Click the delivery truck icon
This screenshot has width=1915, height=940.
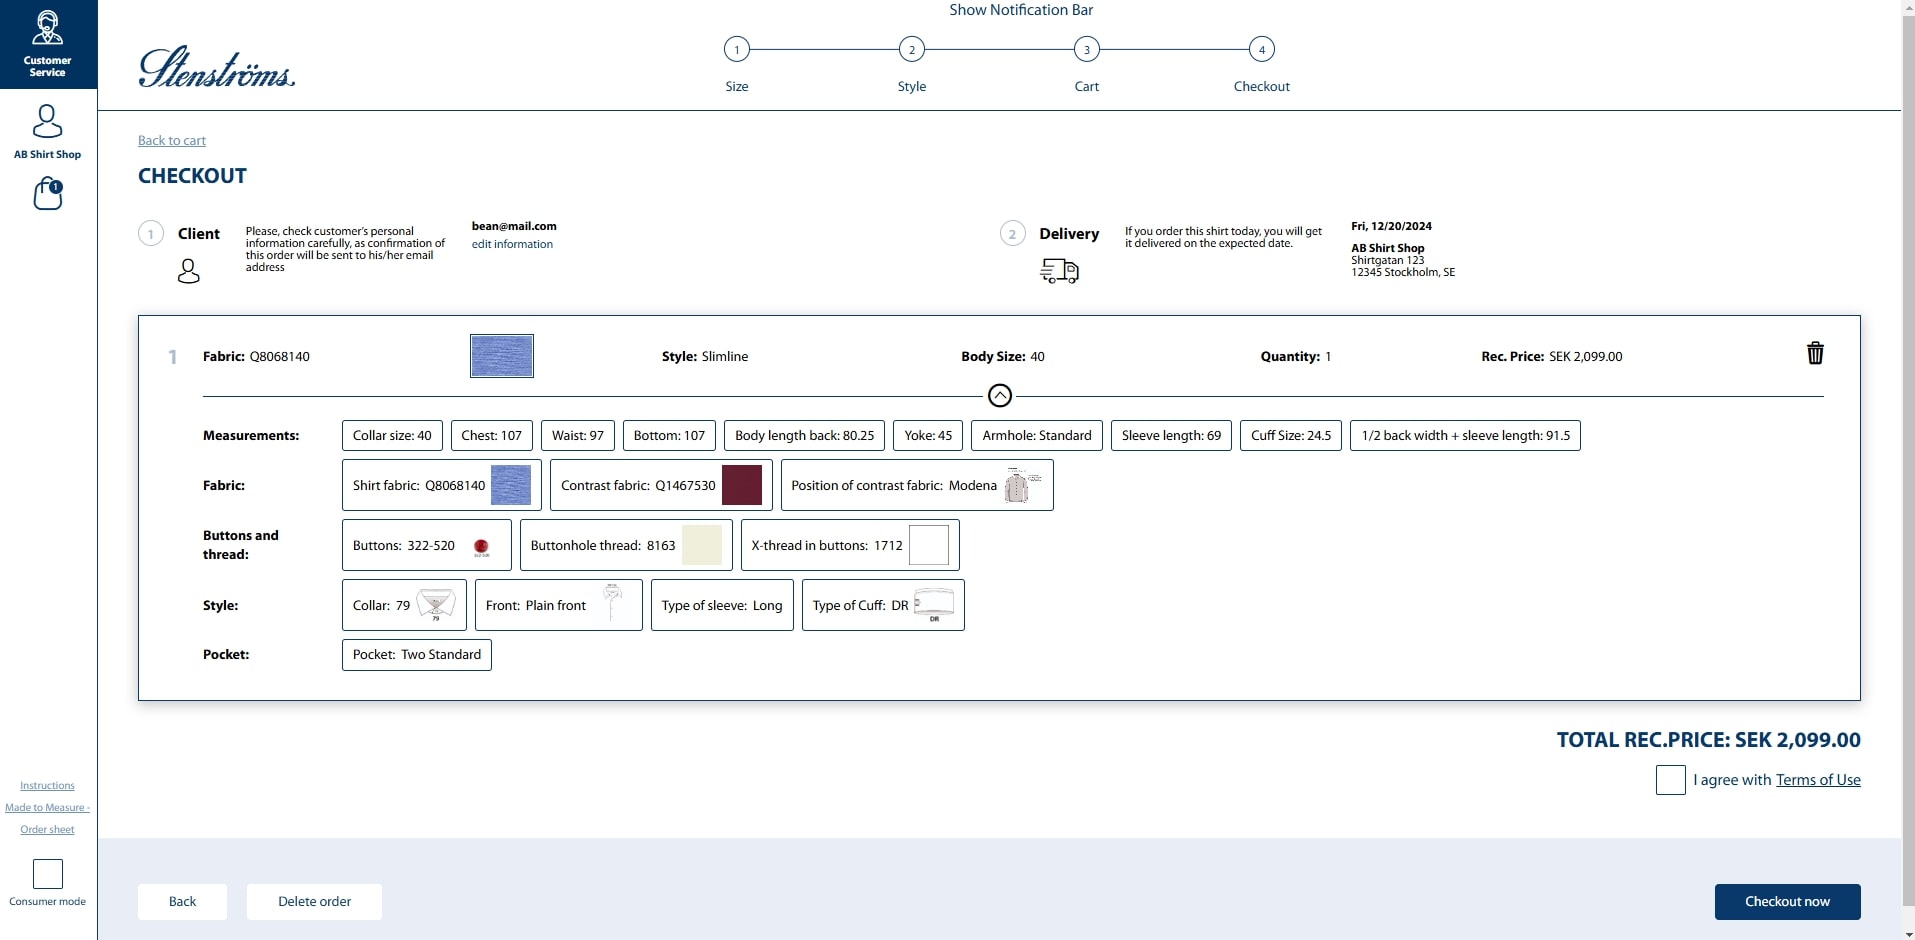pyautogui.click(x=1060, y=270)
